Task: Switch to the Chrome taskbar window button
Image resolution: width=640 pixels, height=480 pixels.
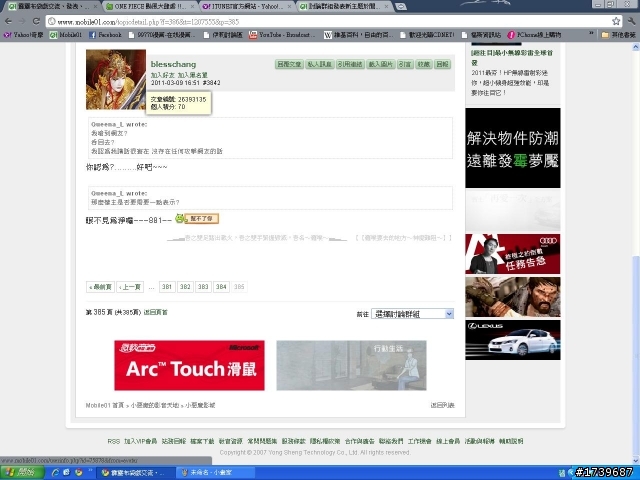Action: coord(137,473)
